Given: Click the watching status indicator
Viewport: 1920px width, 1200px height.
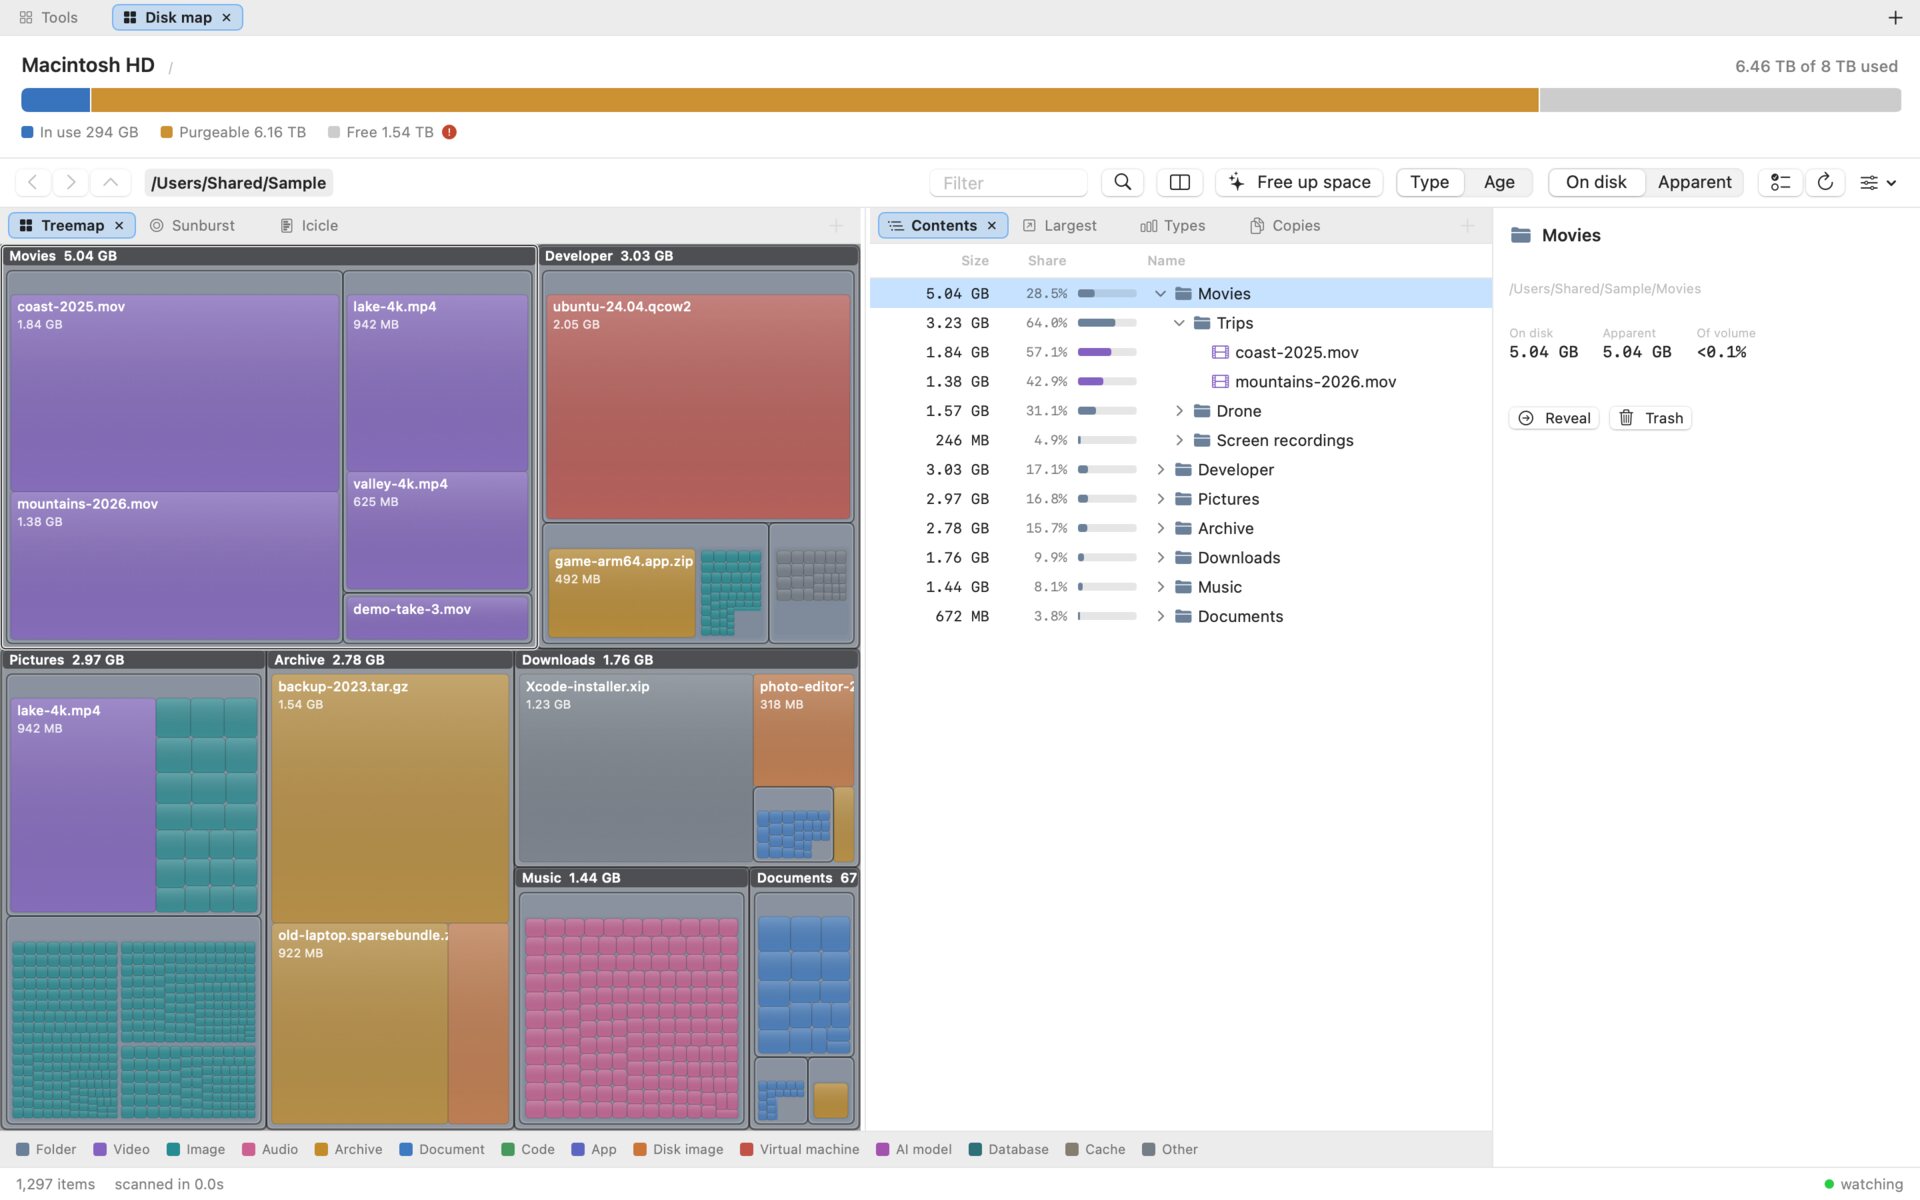Looking at the screenshot, I should 1863,1184.
